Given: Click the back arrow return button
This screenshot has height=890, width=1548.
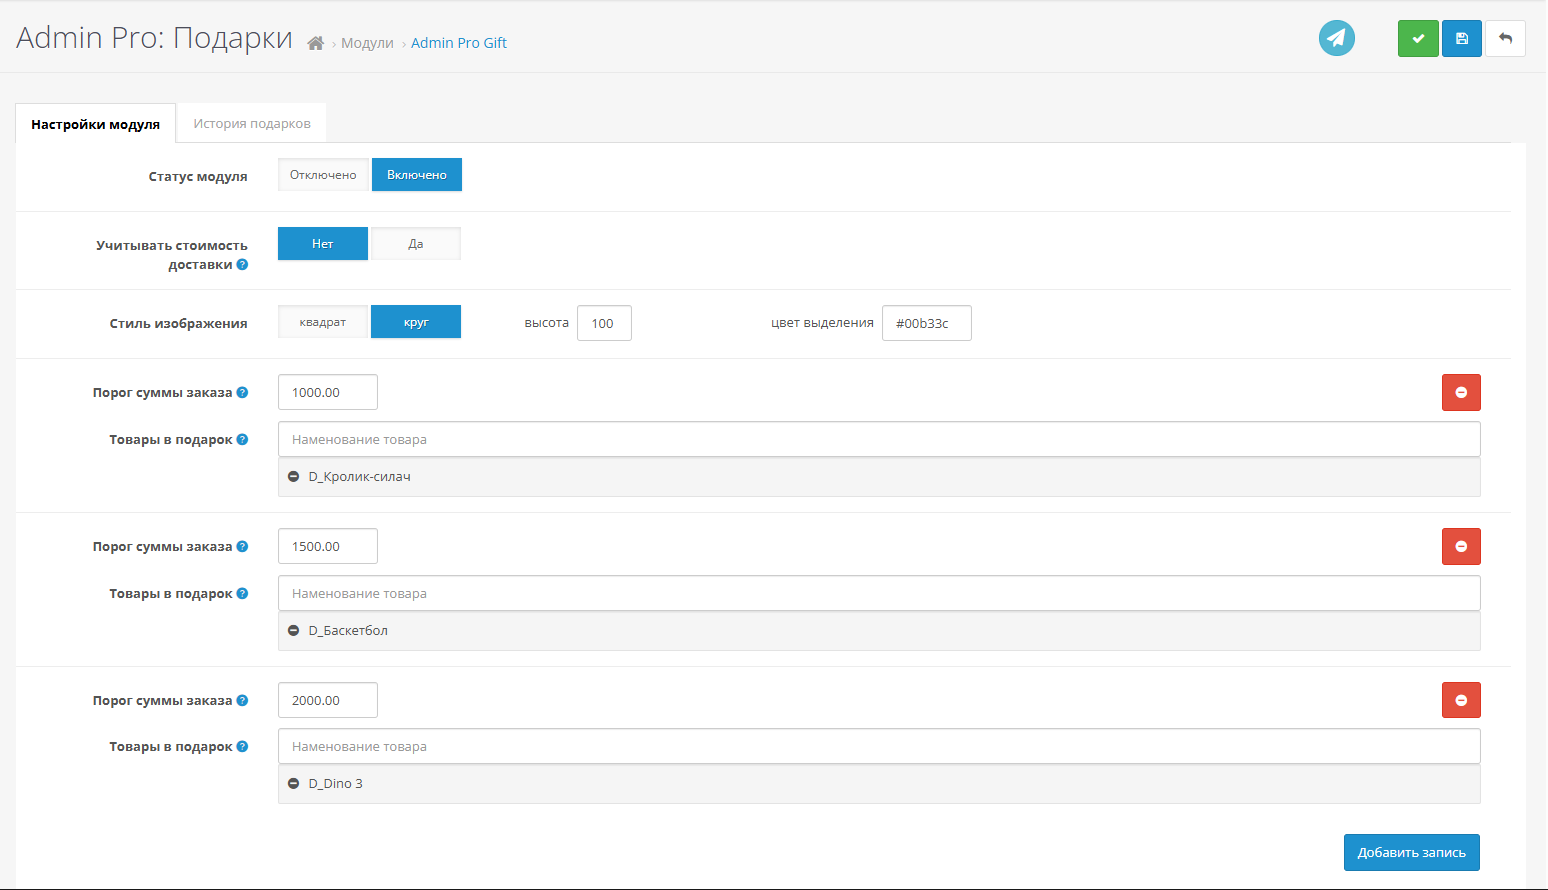Looking at the screenshot, I should coord(1505,39).
